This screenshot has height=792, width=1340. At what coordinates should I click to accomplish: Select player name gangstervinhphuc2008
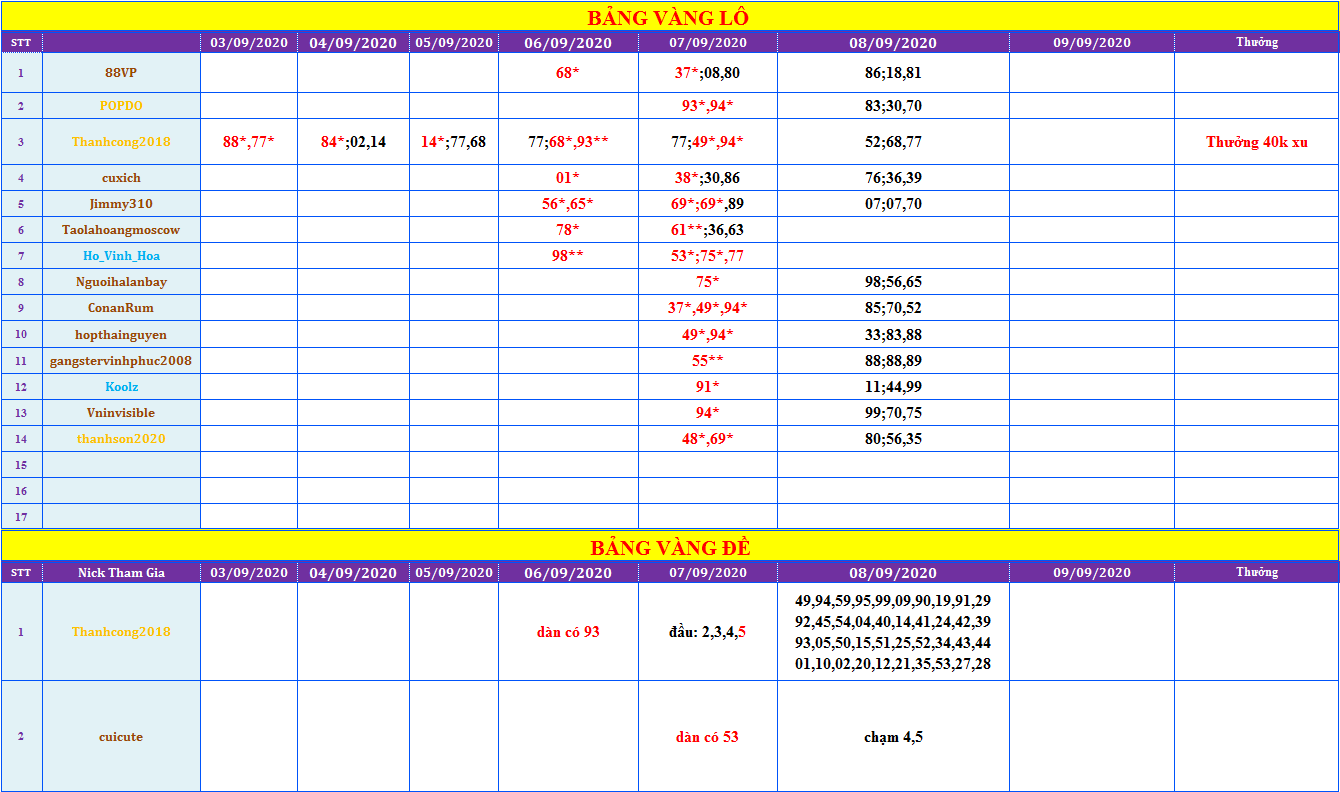click(x=121, y=360)
